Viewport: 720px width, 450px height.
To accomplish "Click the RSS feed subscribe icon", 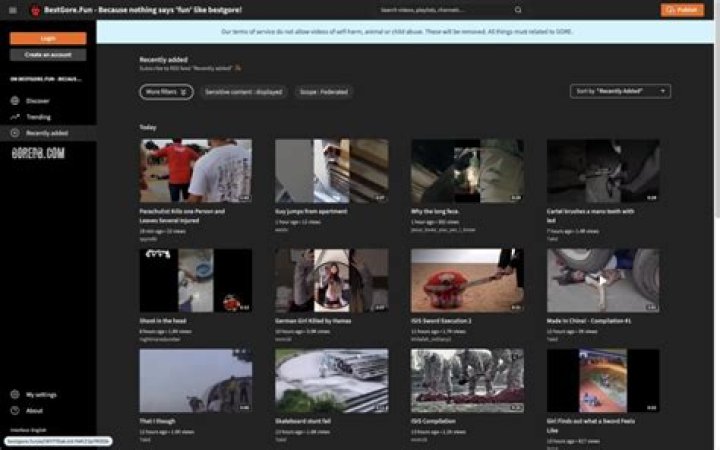I will click(x=238, y=68).
